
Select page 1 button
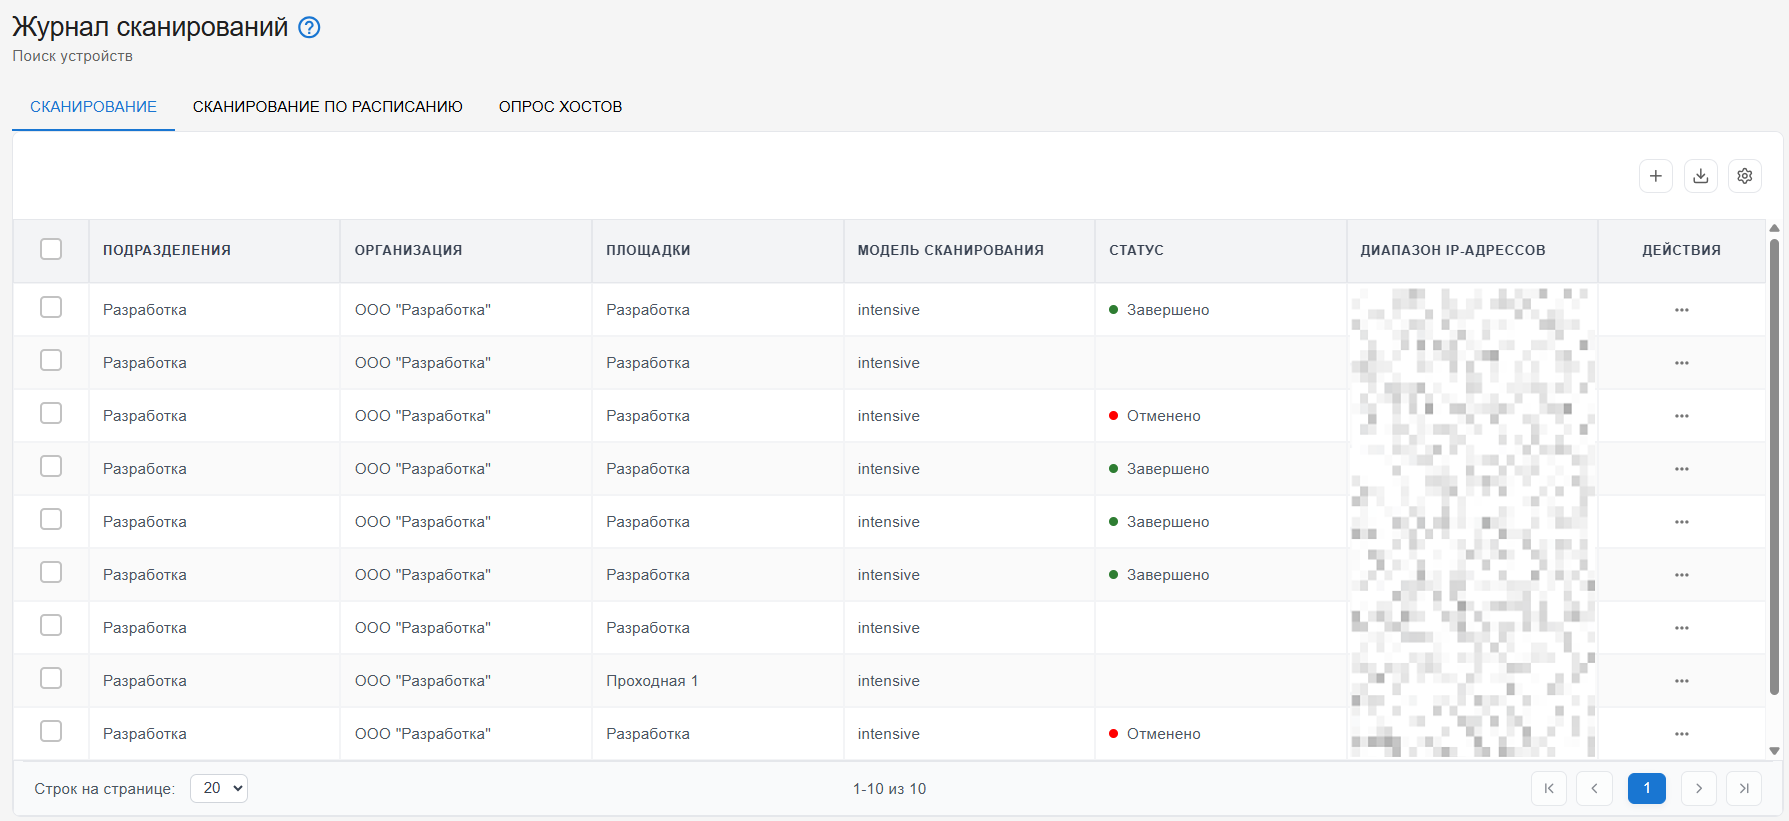[x=1647, y=789]
